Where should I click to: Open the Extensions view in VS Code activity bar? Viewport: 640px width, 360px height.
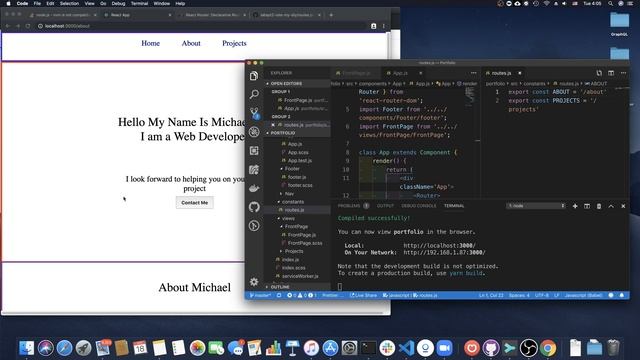(254, 151)
